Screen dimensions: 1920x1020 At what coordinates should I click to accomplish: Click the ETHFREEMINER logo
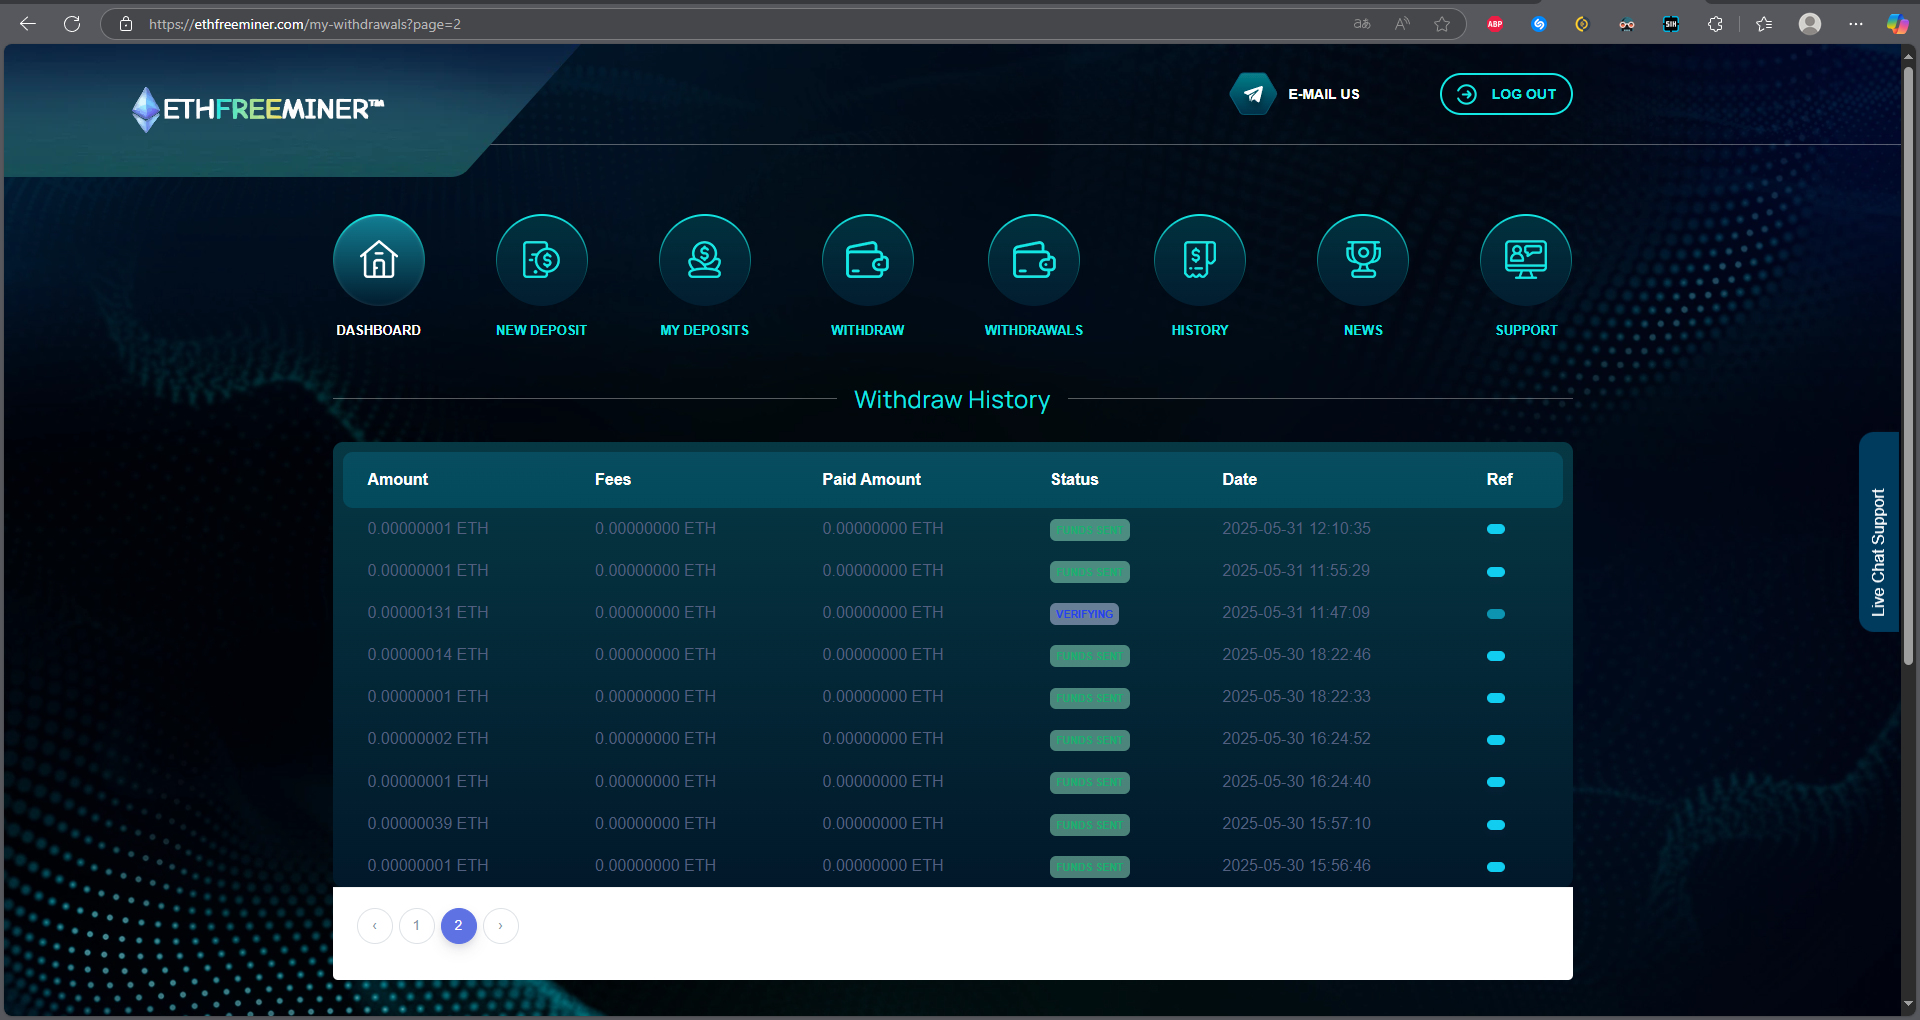click(258, 109)
